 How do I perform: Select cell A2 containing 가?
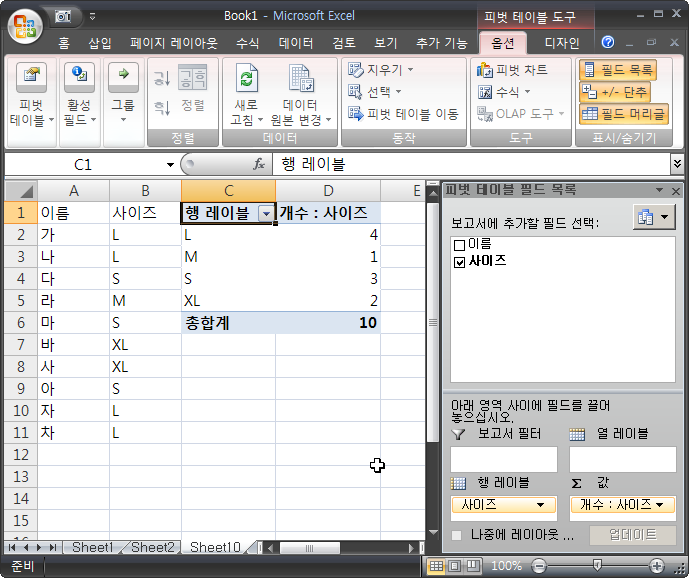pos(73,235)
